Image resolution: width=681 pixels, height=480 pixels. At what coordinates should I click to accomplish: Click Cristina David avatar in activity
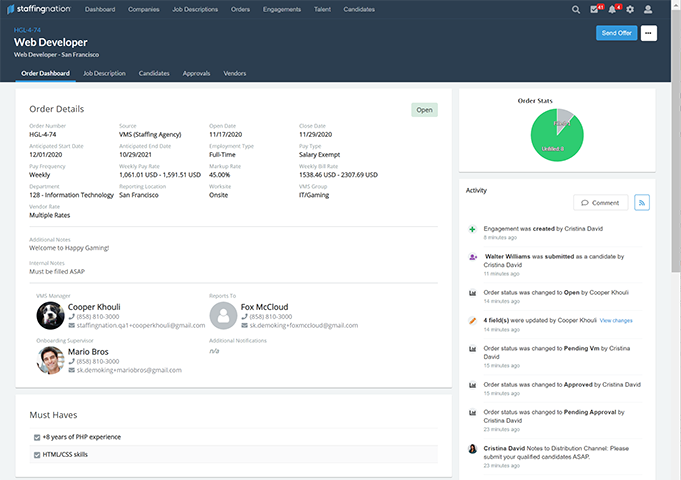coord(473,449)
